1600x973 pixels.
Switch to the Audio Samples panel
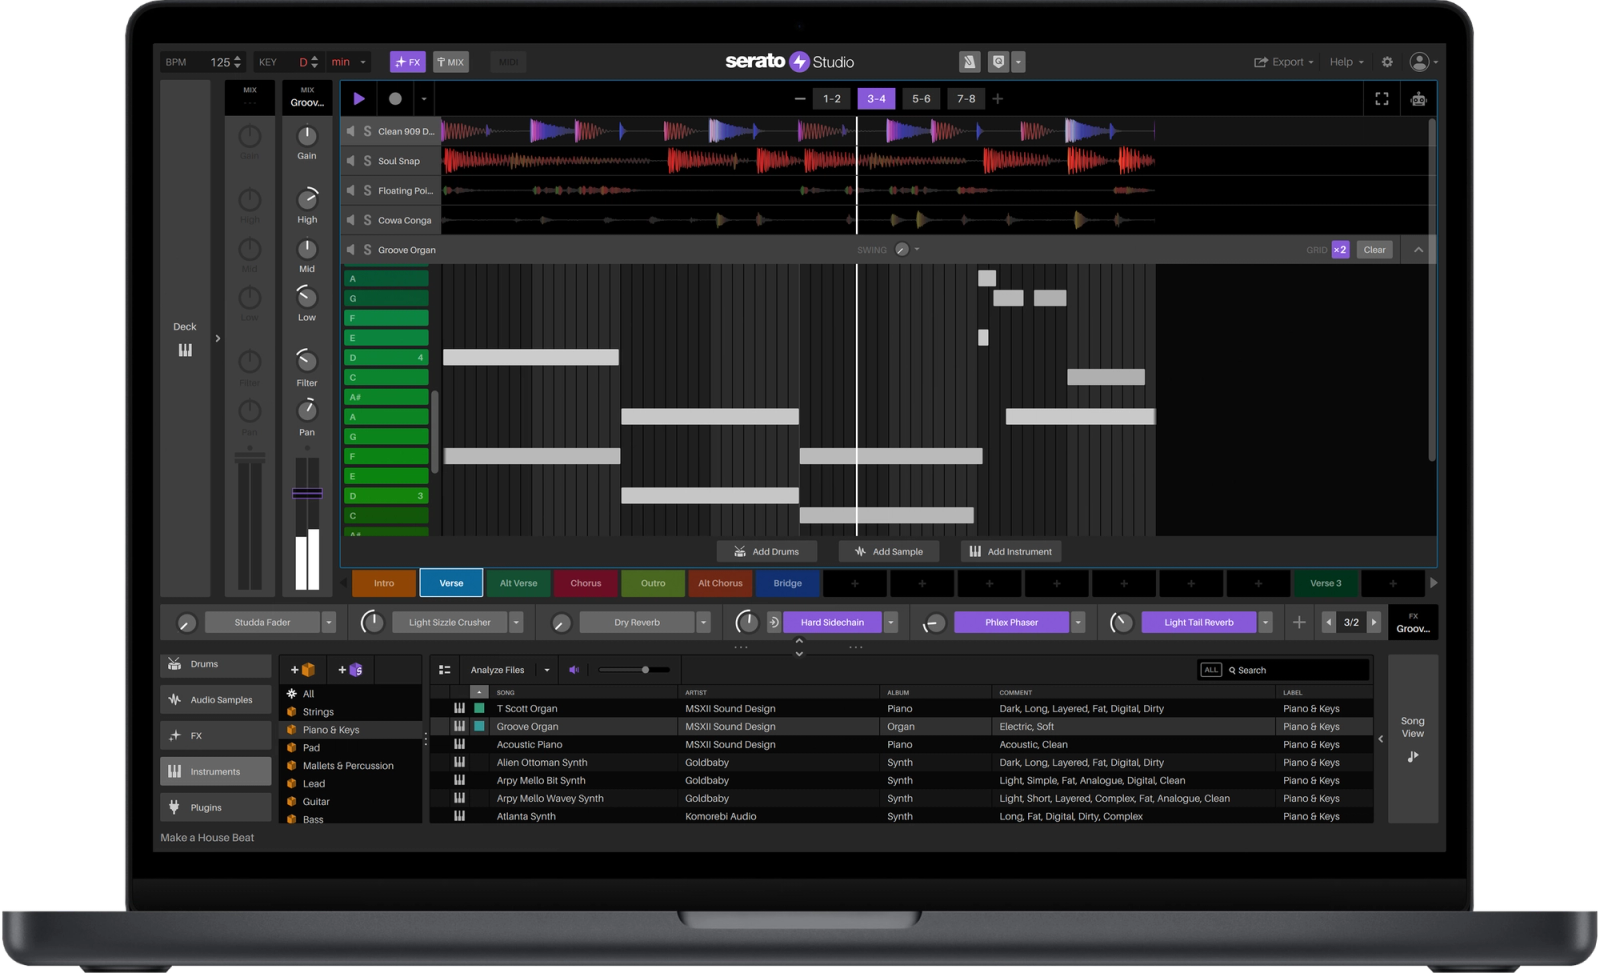215,699
